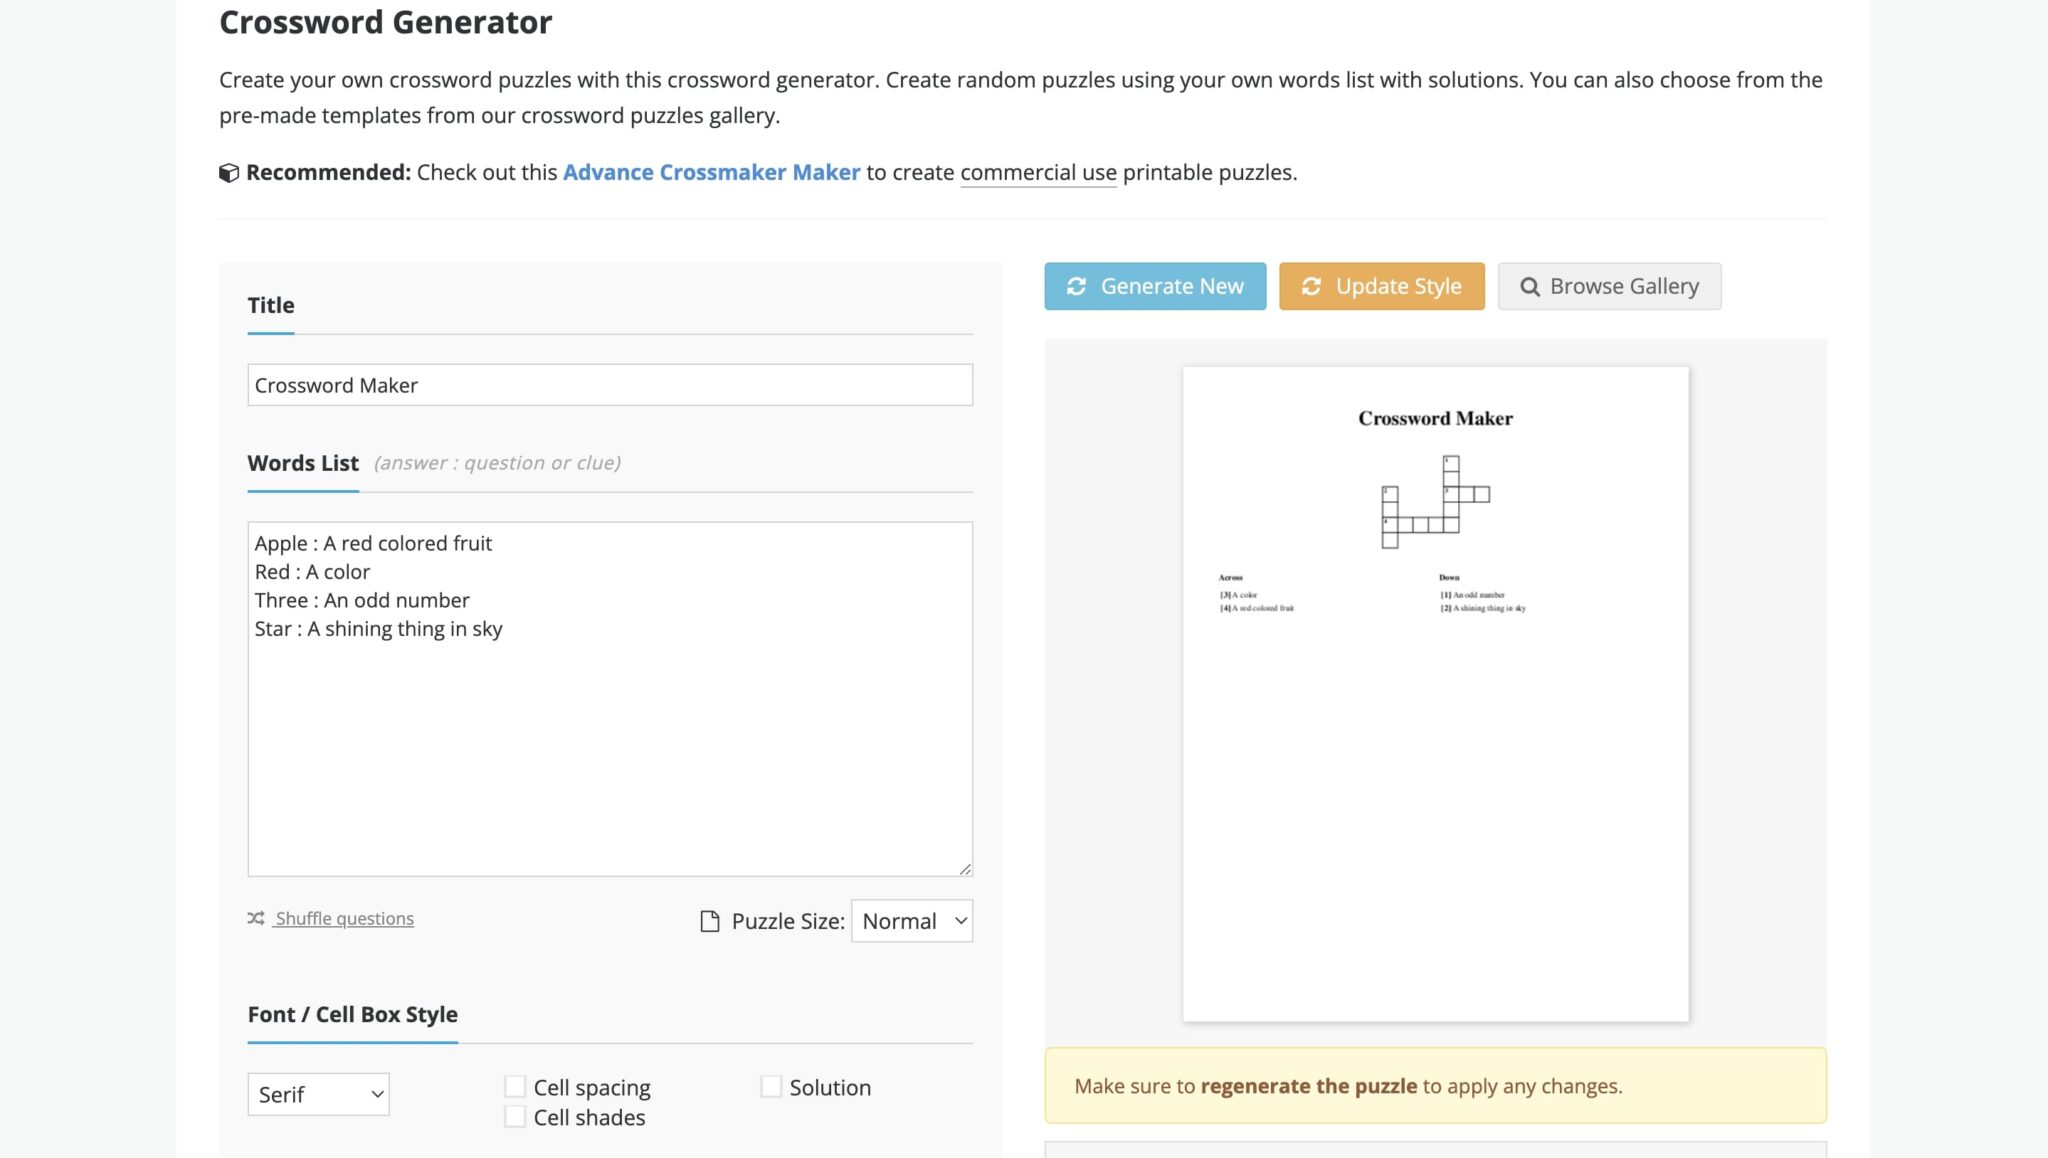The width and height of the screenshot is (2048, 1158).
Task: Click the magnifier icon on Browse Gallery
Action: (1529, 287)
